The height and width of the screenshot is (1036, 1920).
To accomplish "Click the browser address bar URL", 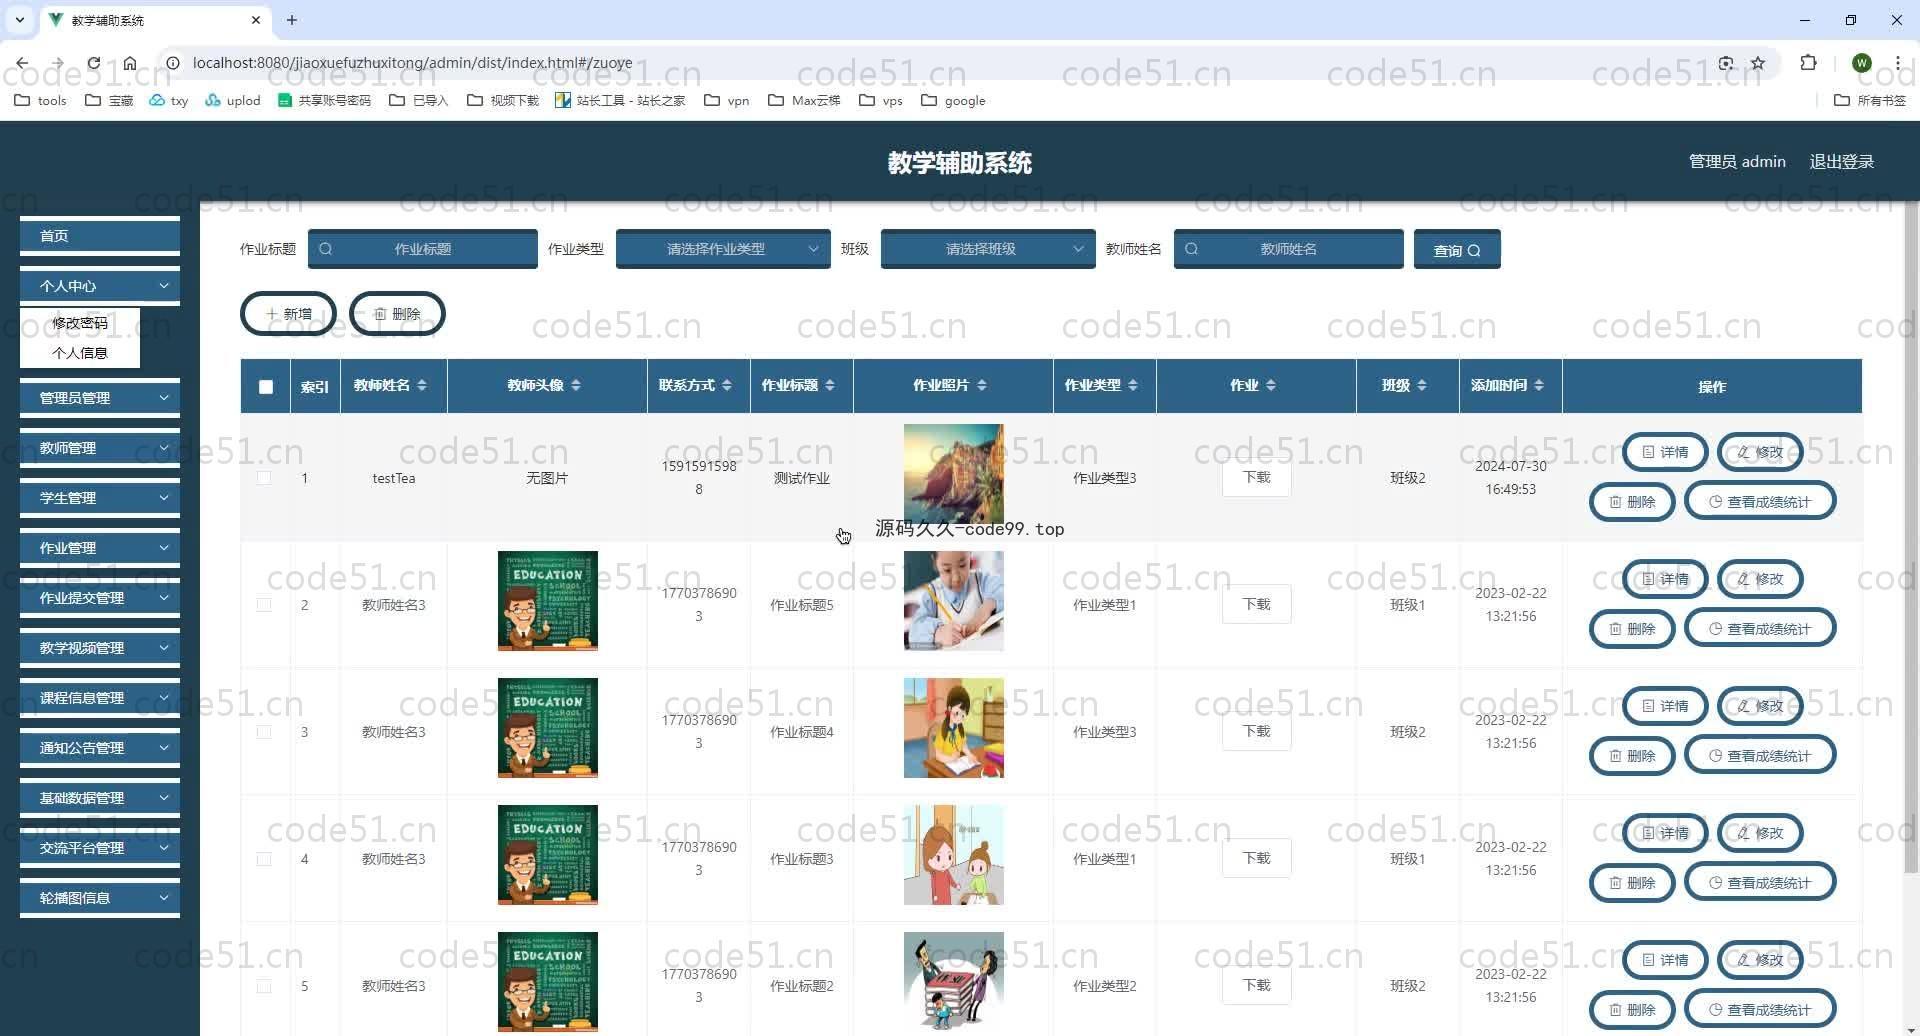I will point(412,63).
